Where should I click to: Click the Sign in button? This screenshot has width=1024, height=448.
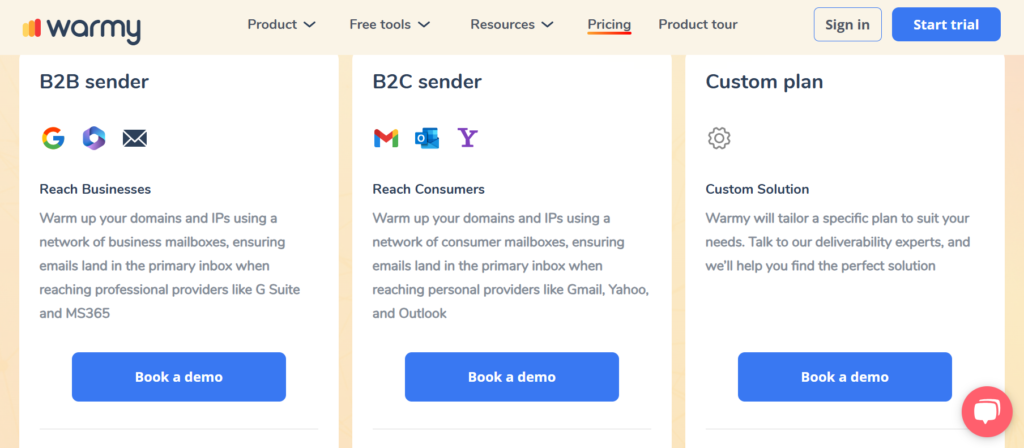847,25
